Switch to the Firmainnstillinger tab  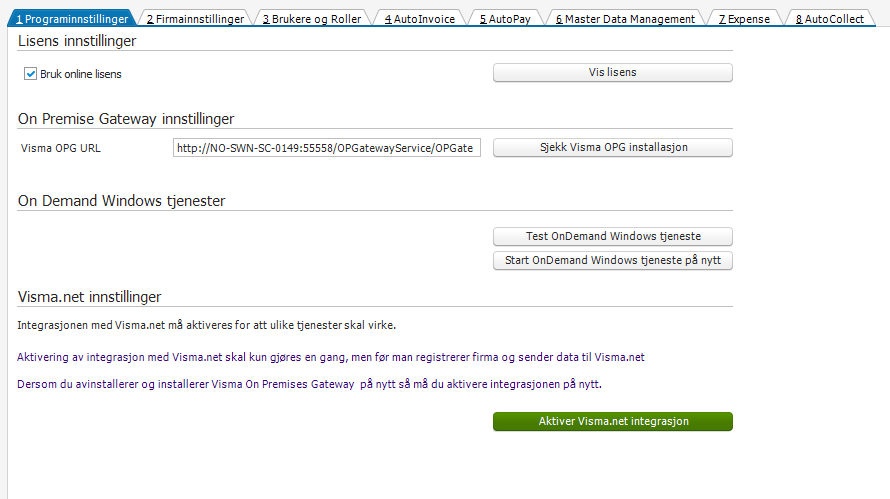tap(195, 19)
